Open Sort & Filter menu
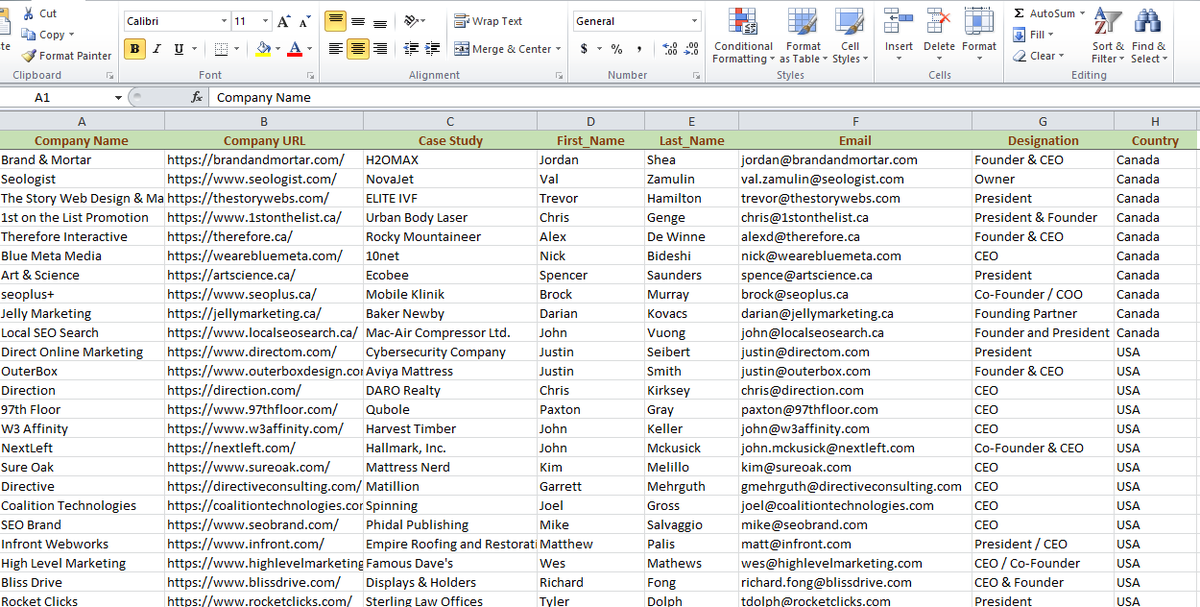The width and height of the screenshot is (1200, 607). (1107, 35)
